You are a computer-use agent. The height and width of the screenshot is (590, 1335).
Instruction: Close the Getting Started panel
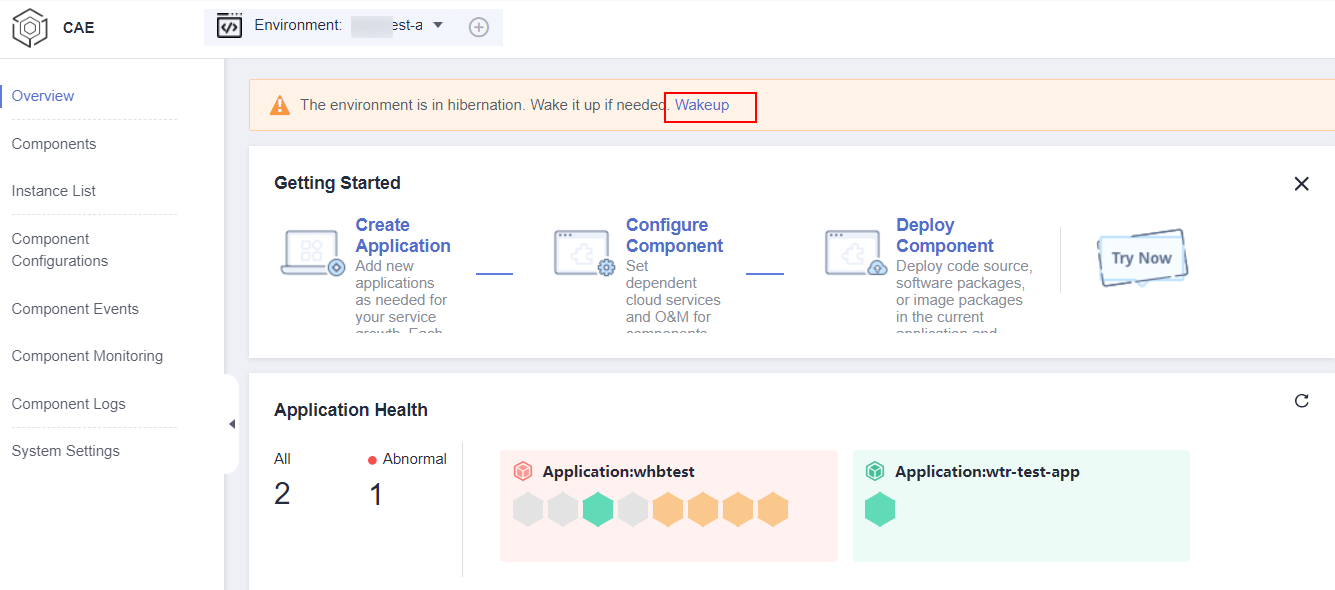pos(1301,184)
